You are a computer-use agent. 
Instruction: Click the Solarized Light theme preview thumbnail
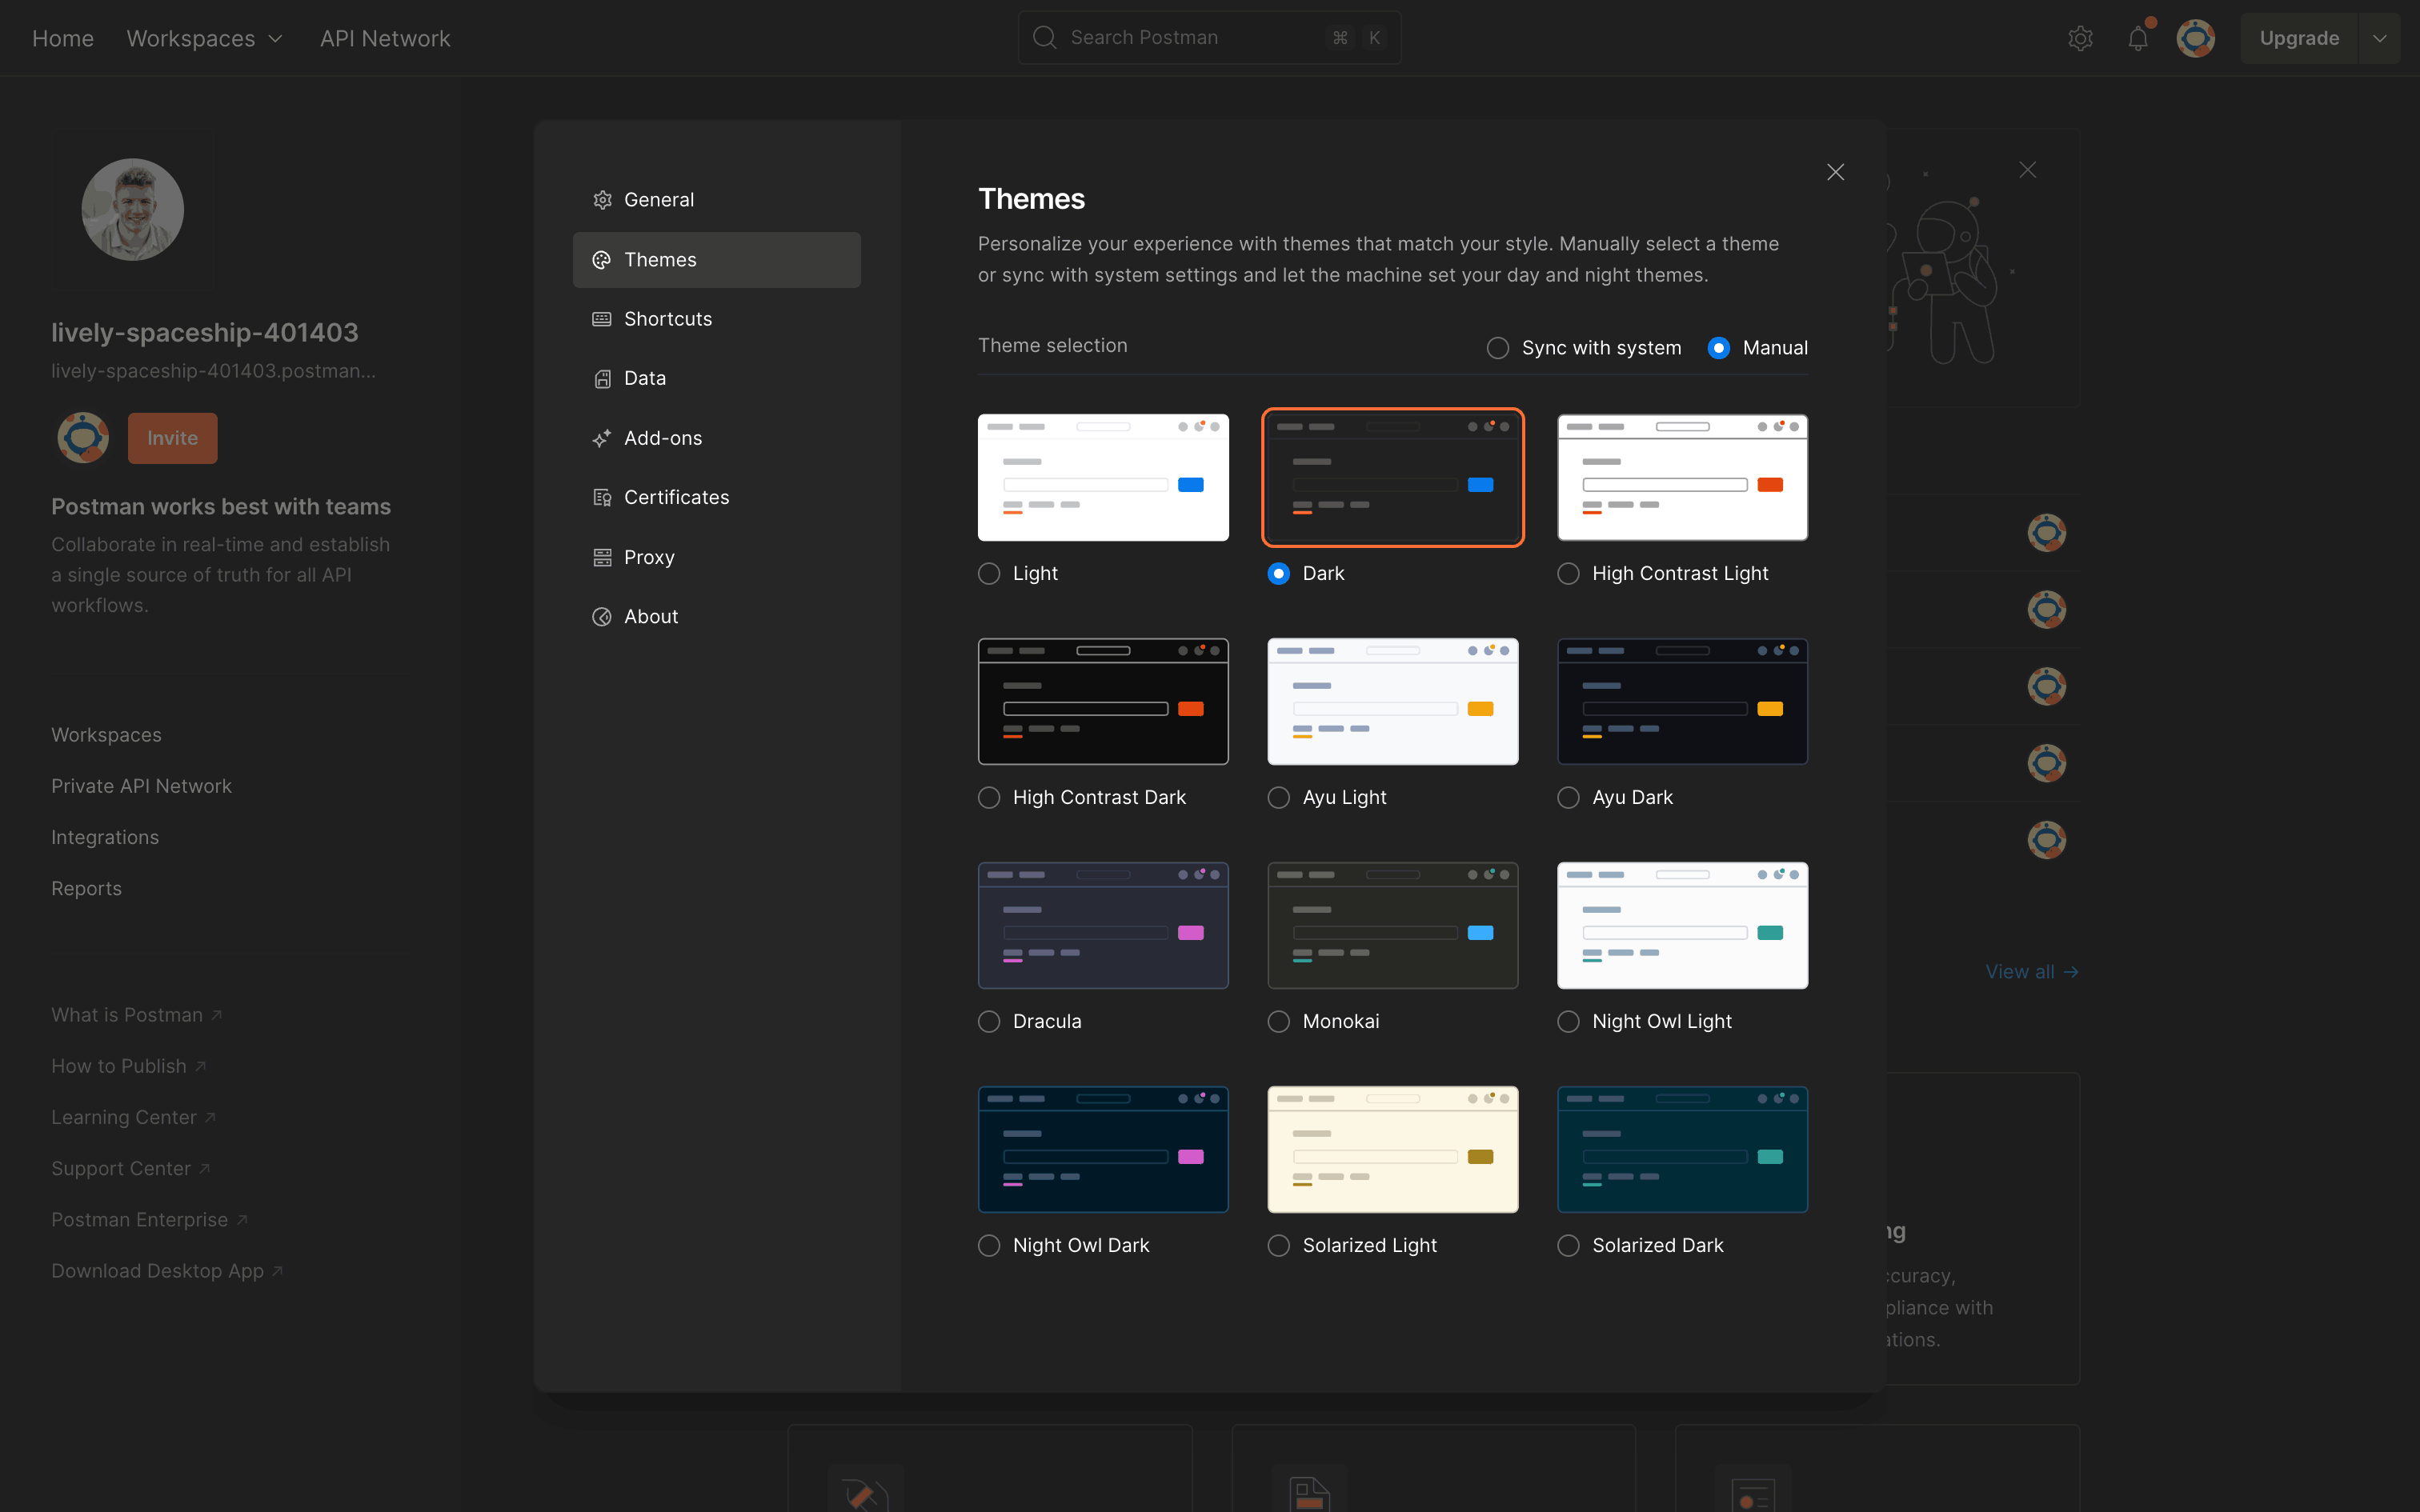click(x=1392, y=1149)
